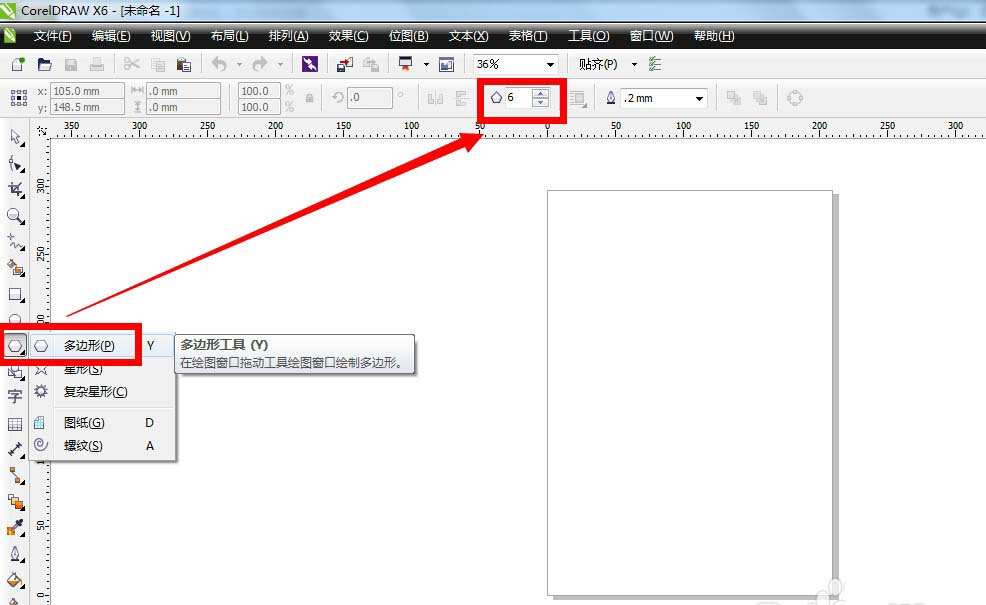Image resolution: width=986 pixels, height=605 pixels.
Task: Select the Connector tool
Action: (x=16, y=476)
